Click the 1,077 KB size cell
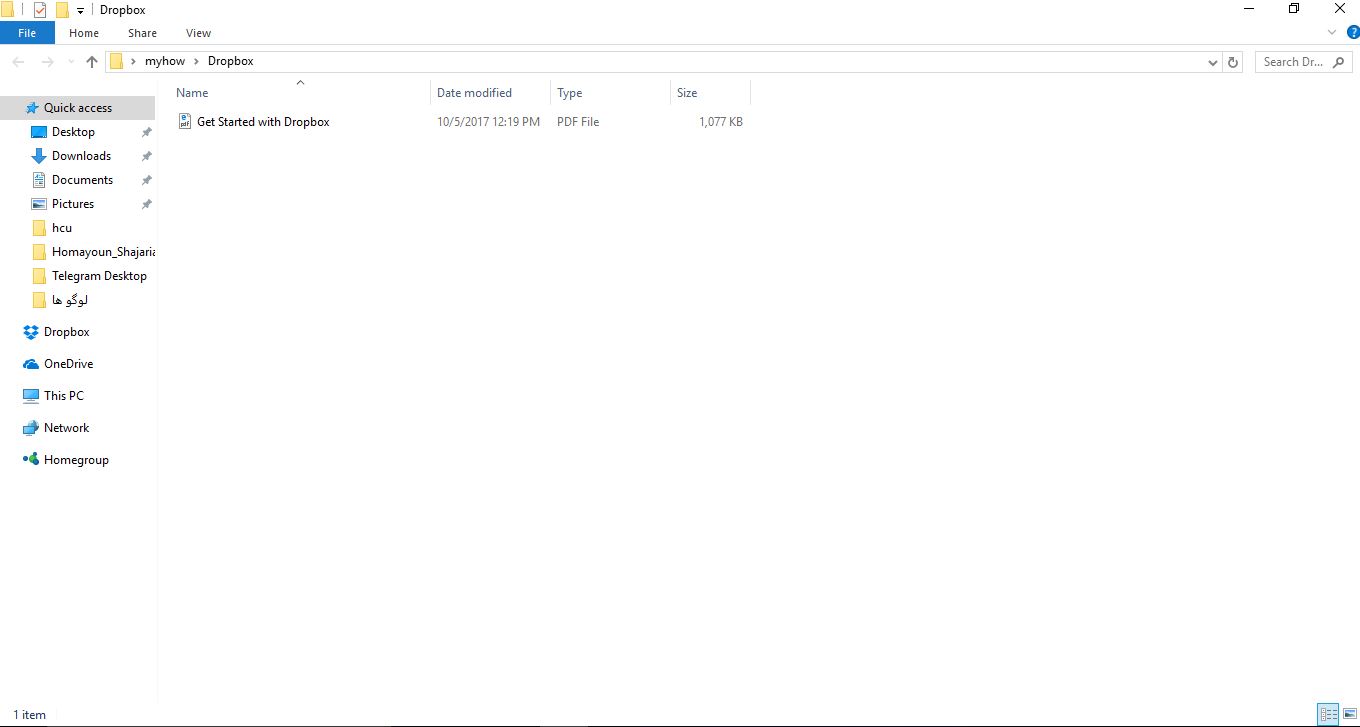 [x=721, y=122]
